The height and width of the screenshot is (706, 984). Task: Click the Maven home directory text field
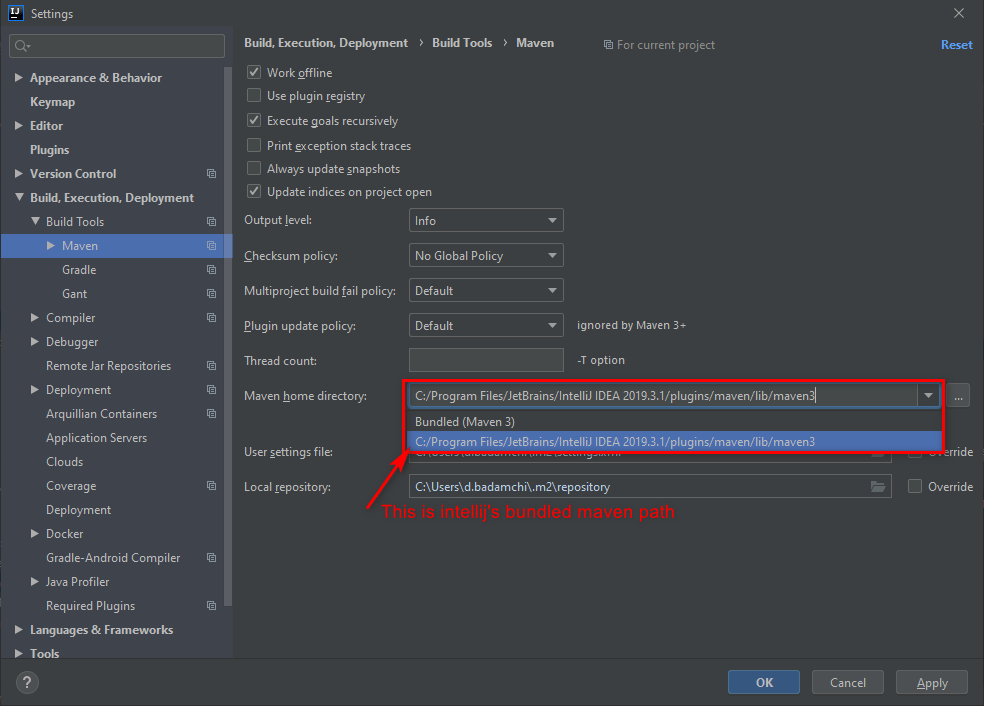click(663, 396)
